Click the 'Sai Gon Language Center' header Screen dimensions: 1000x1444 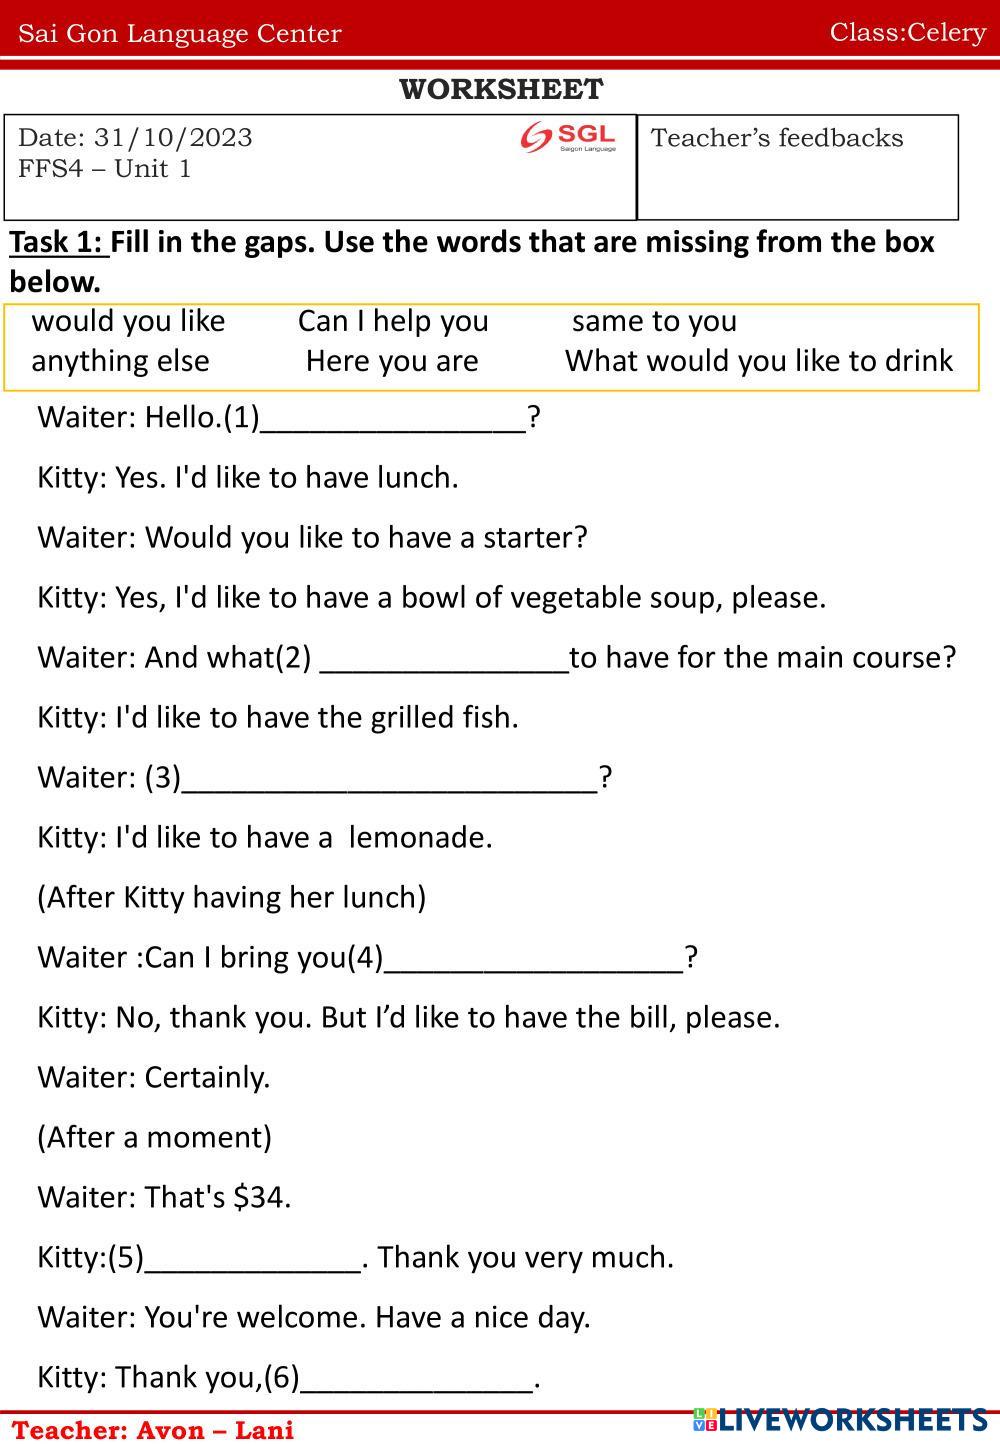point(180,34)
